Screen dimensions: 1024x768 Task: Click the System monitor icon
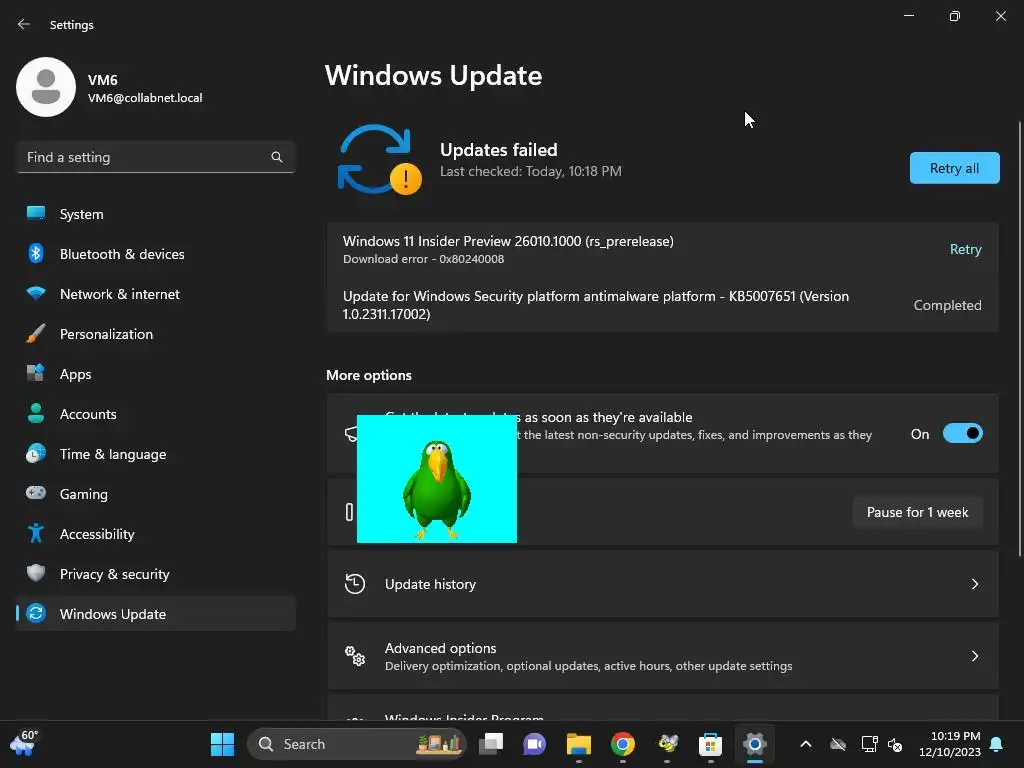point(36,214)
